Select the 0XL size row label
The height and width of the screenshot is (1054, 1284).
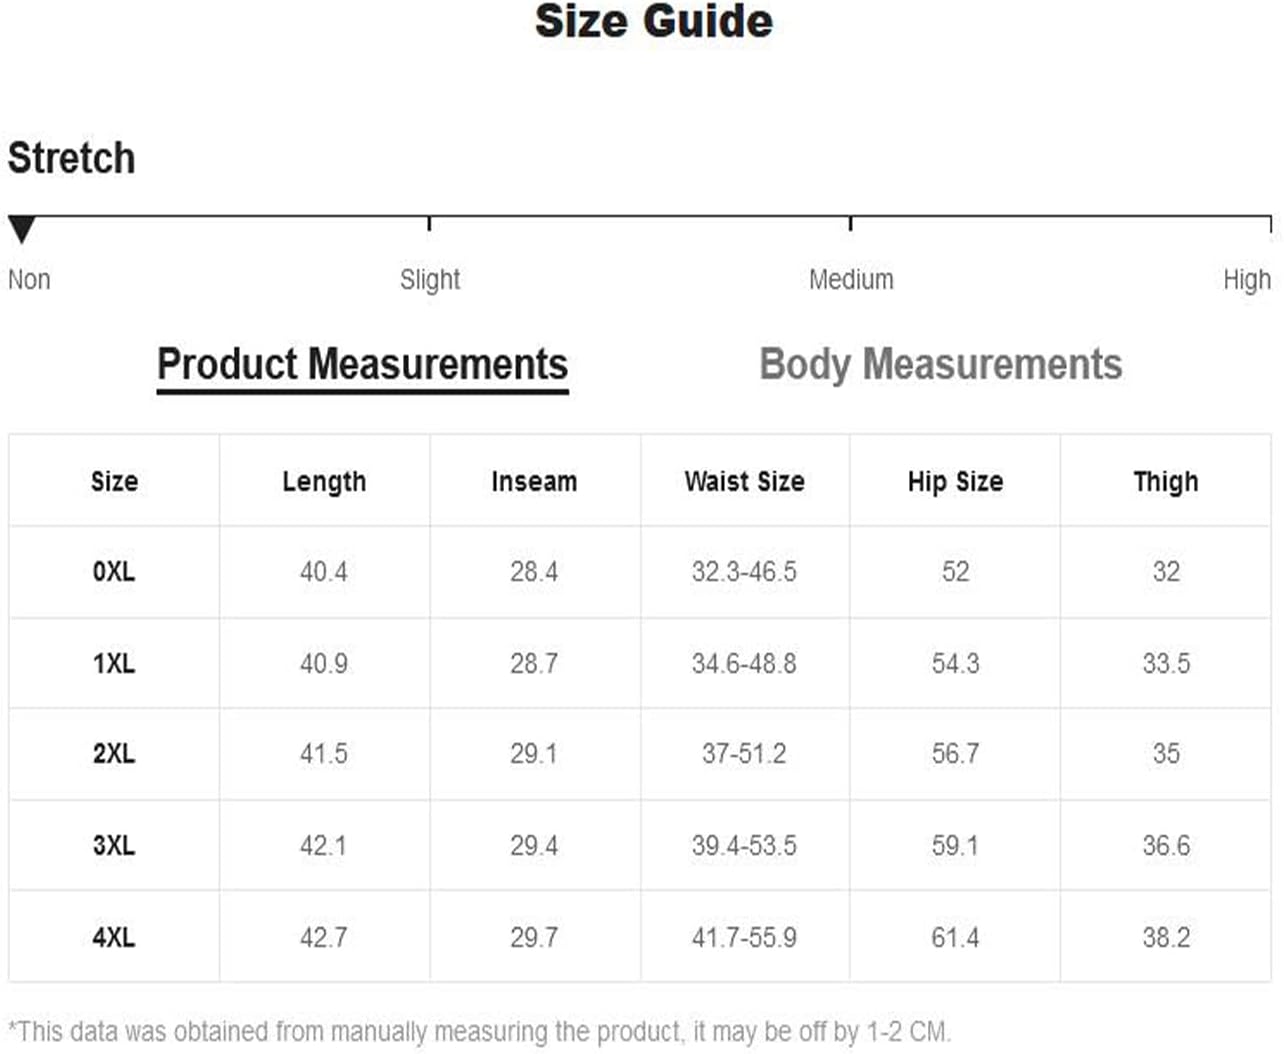tap(114, 572)
